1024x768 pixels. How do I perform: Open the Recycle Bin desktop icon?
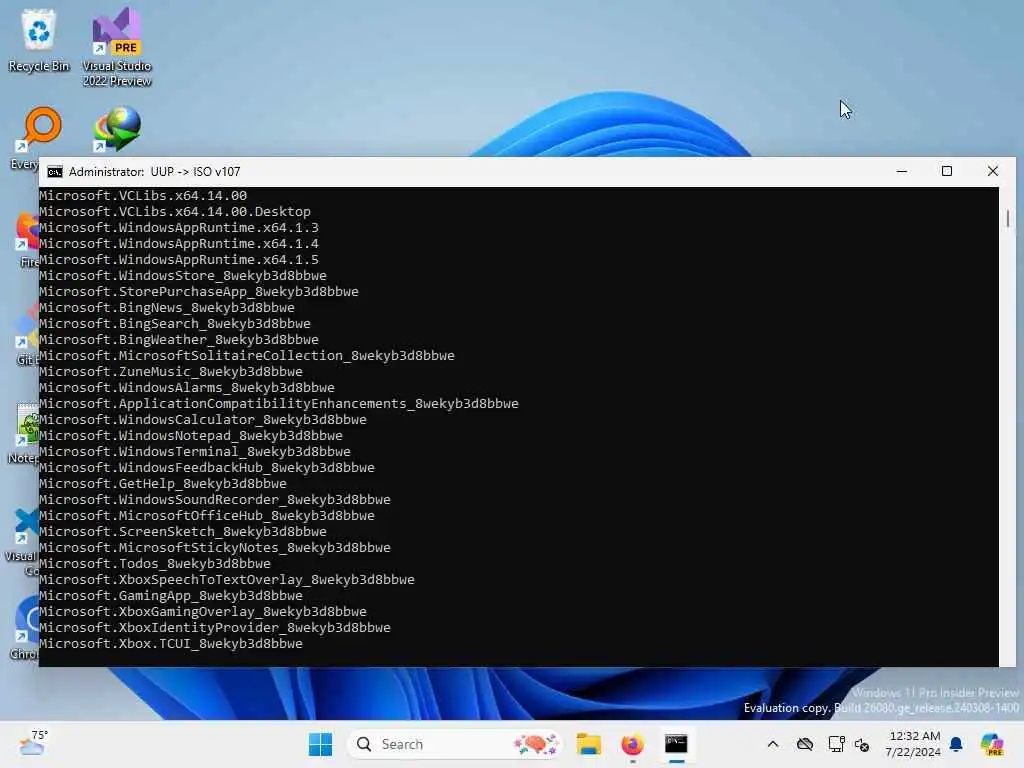point(39,40)
